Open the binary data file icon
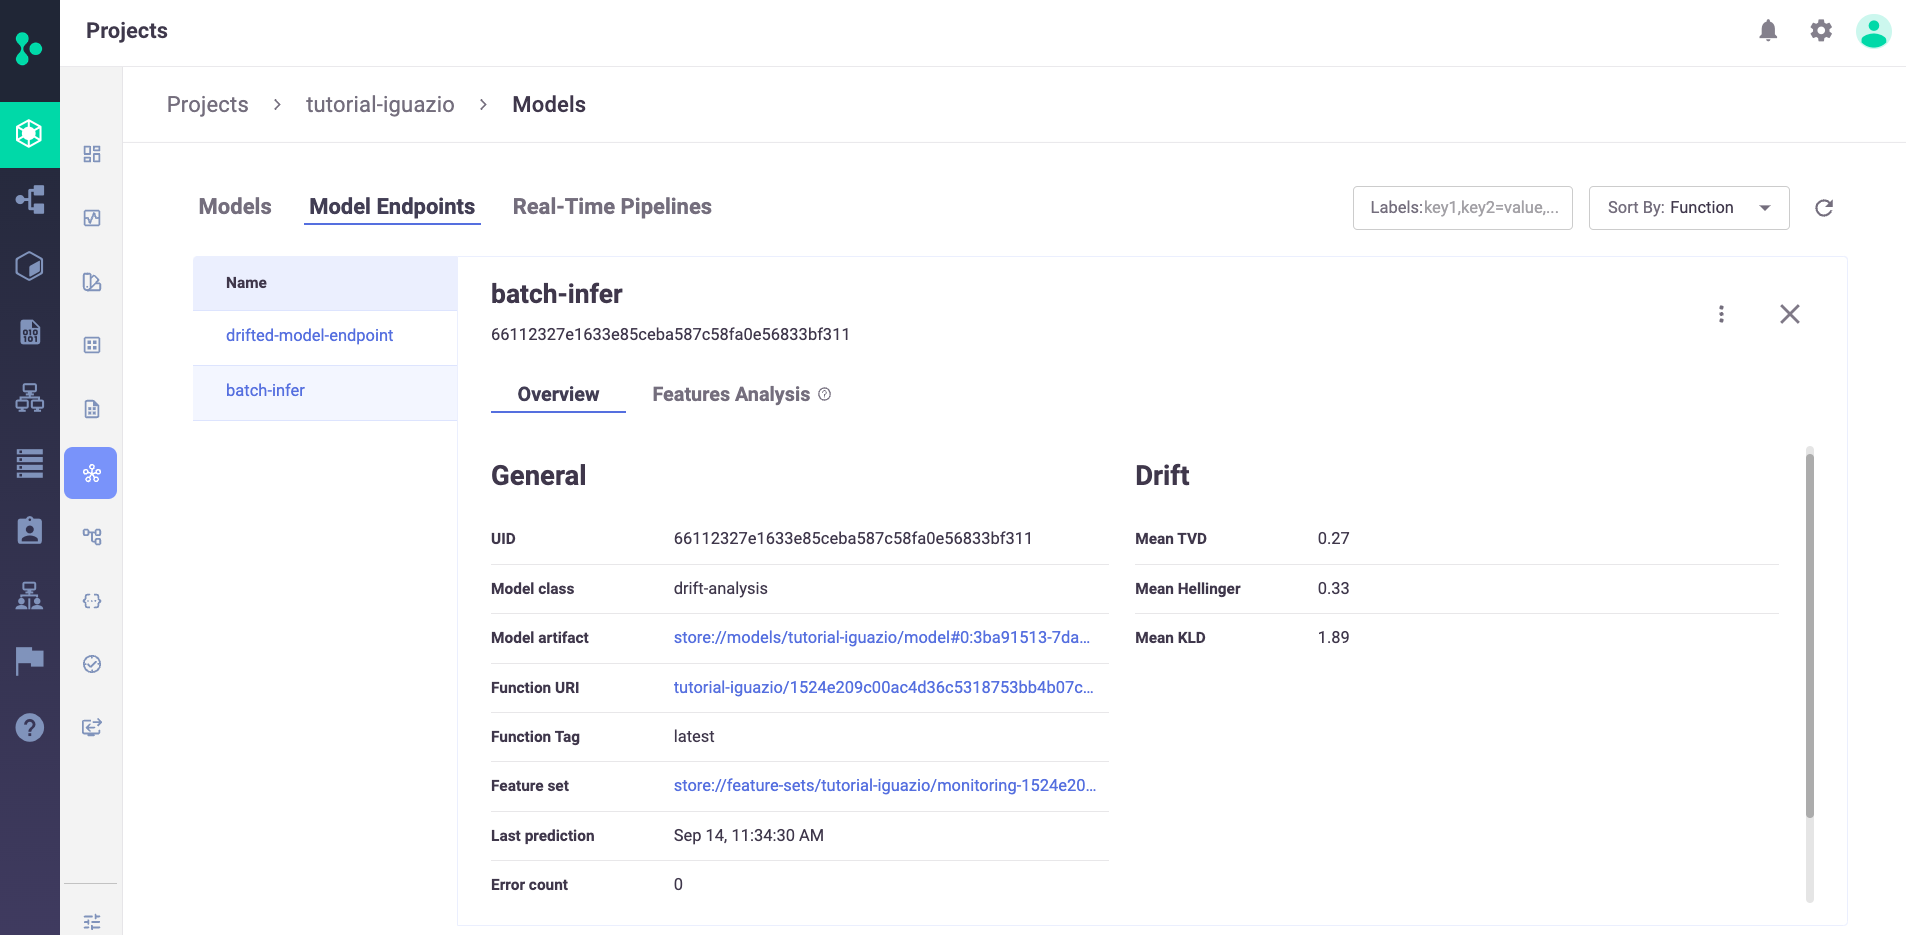1906x935 pixels. point(30,331)
